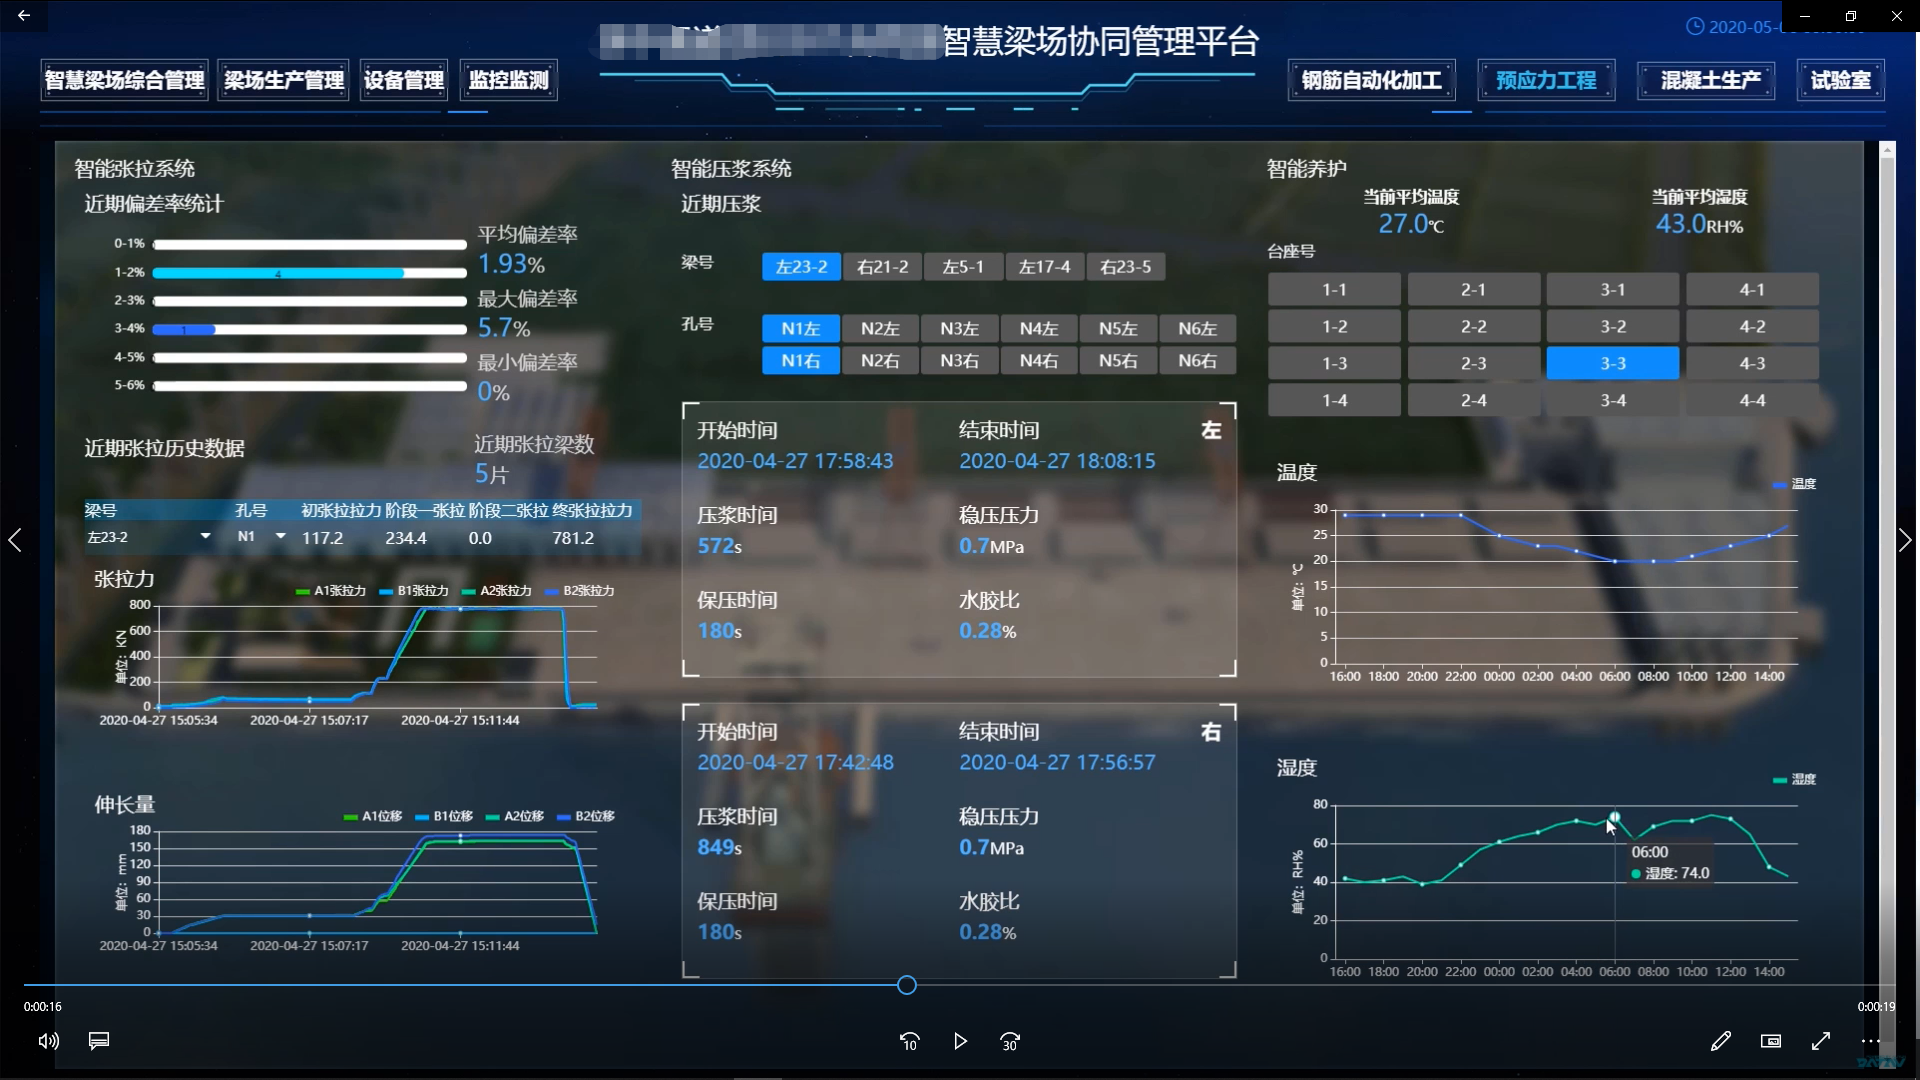Expand the 左23-2 beam number dropdown
The height and width of the screenshot is (1080, 1920).
coord(205,537)
